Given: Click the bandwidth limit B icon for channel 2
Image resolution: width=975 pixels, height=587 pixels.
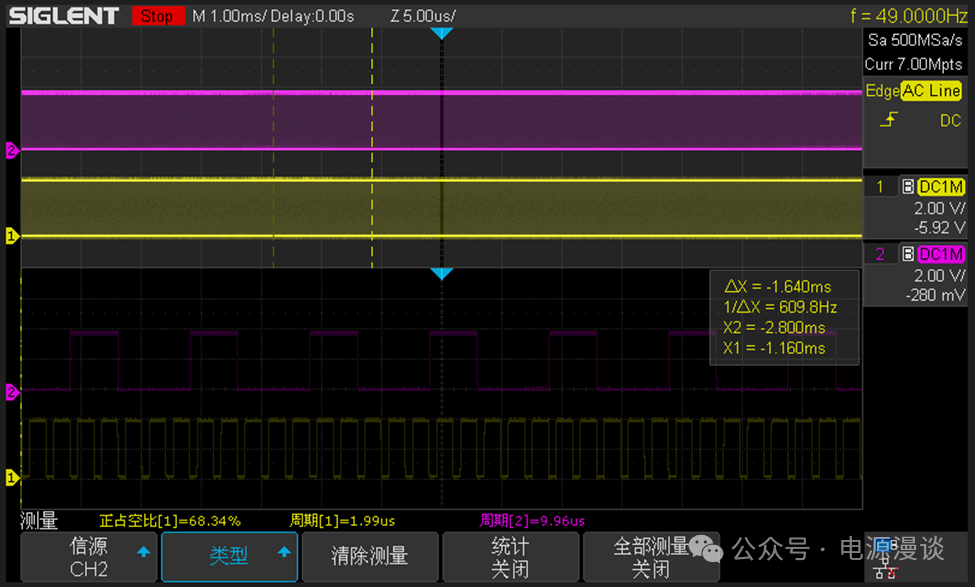Looking at the screenshot, I should (907, 254).
